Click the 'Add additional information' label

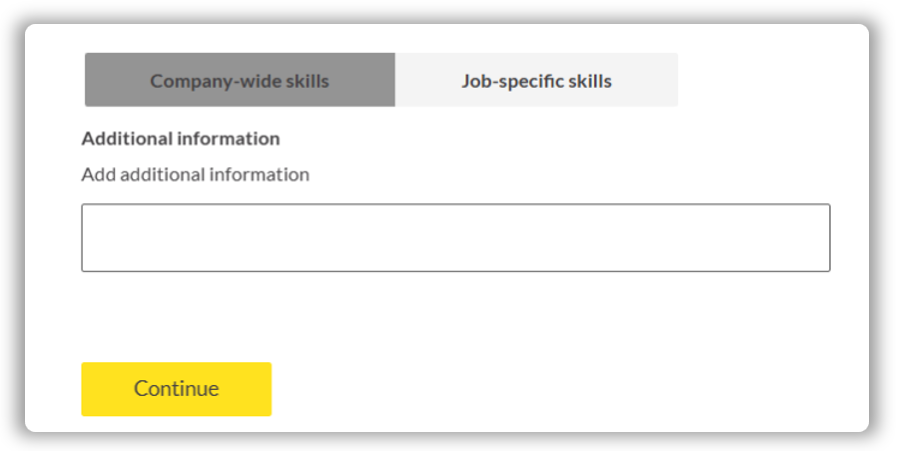click(x=195, y=174)
